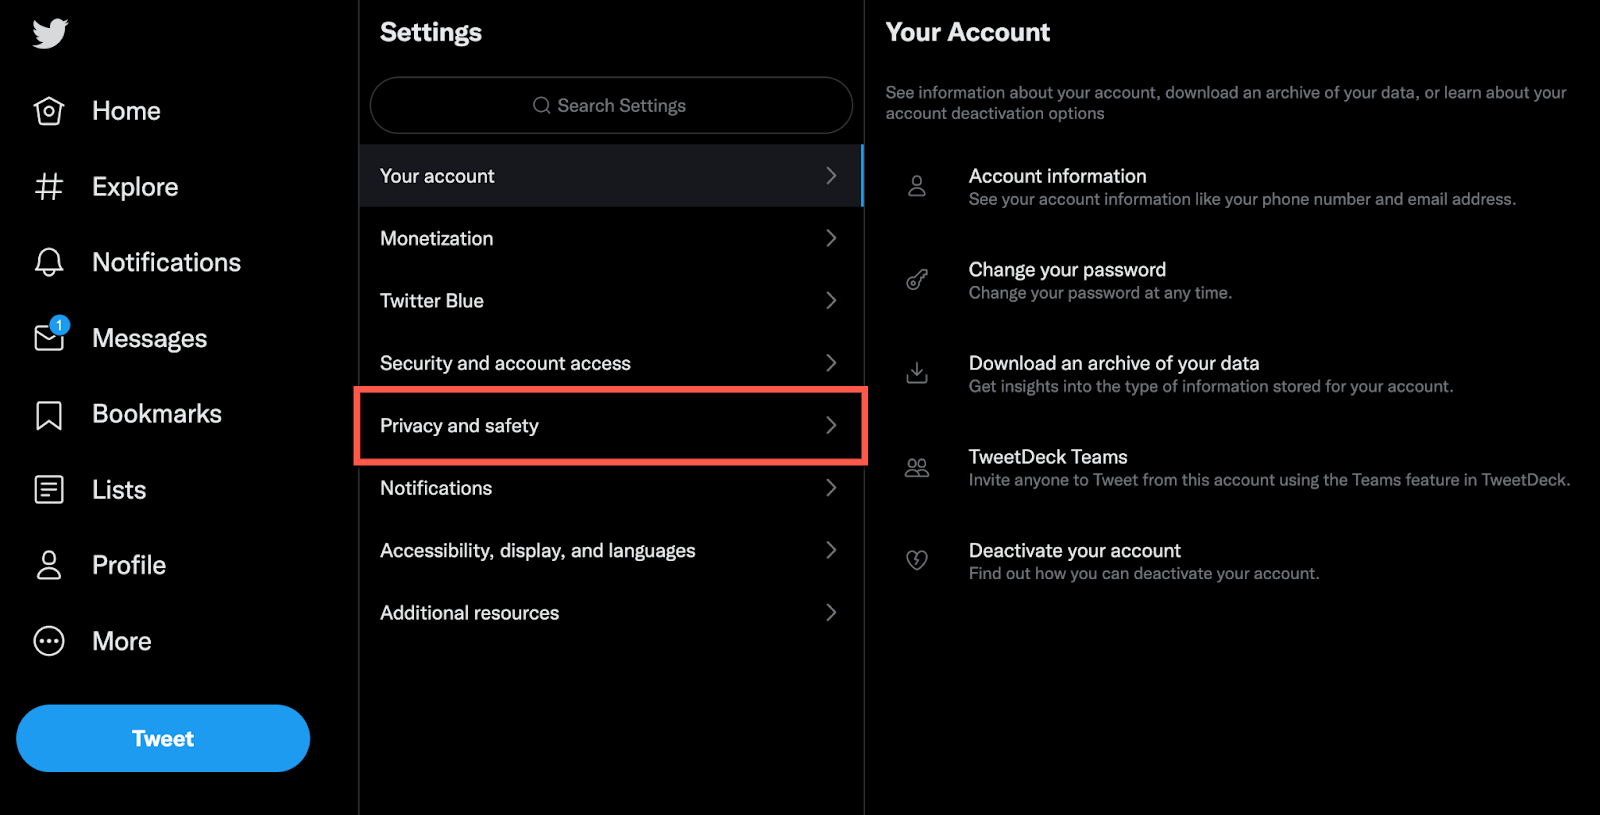The image size is (1600, 815).
Task: Select Privacy and safety settings item
Action: click(x=610, y=426)
